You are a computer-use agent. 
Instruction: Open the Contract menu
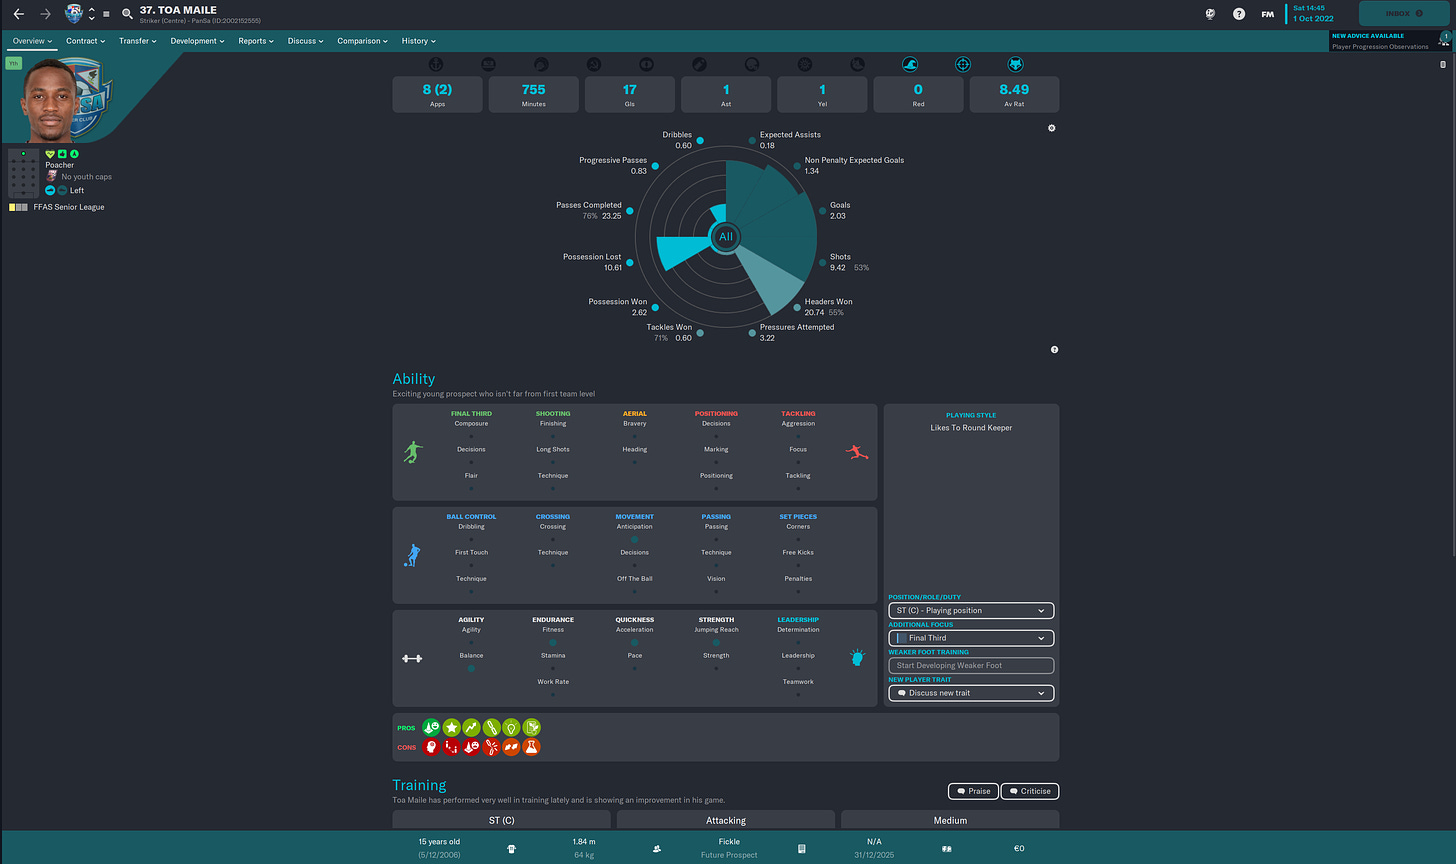(x=86, y=41)
